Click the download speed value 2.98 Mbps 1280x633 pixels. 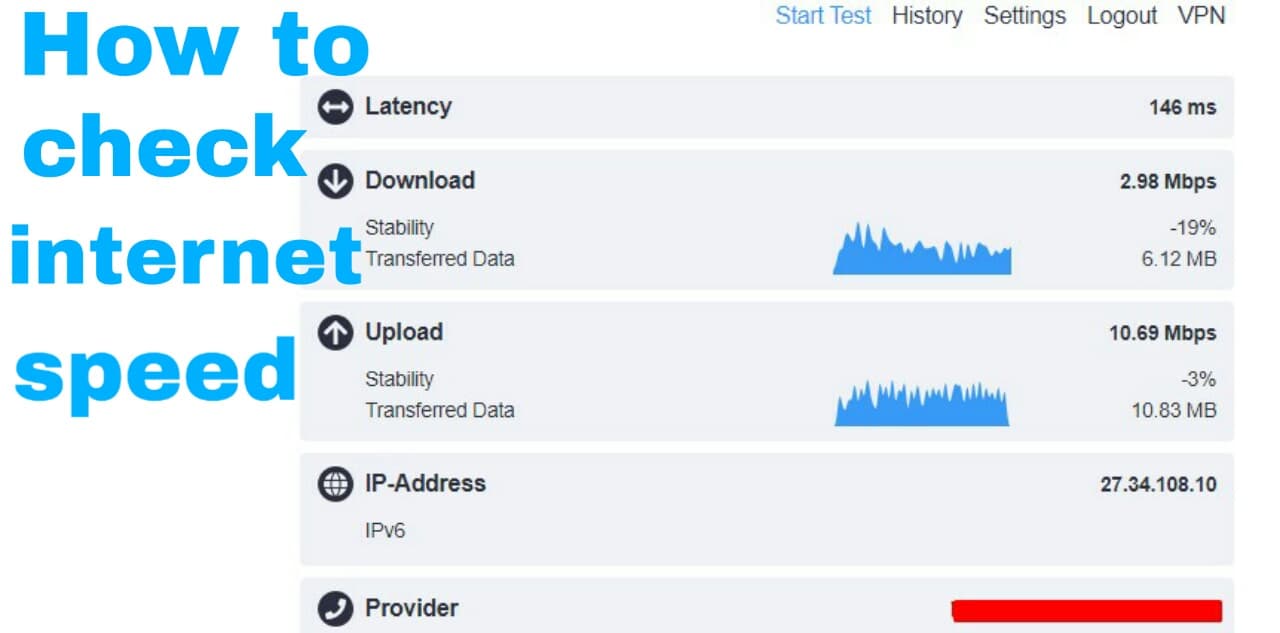click(x=1168, y=181)
